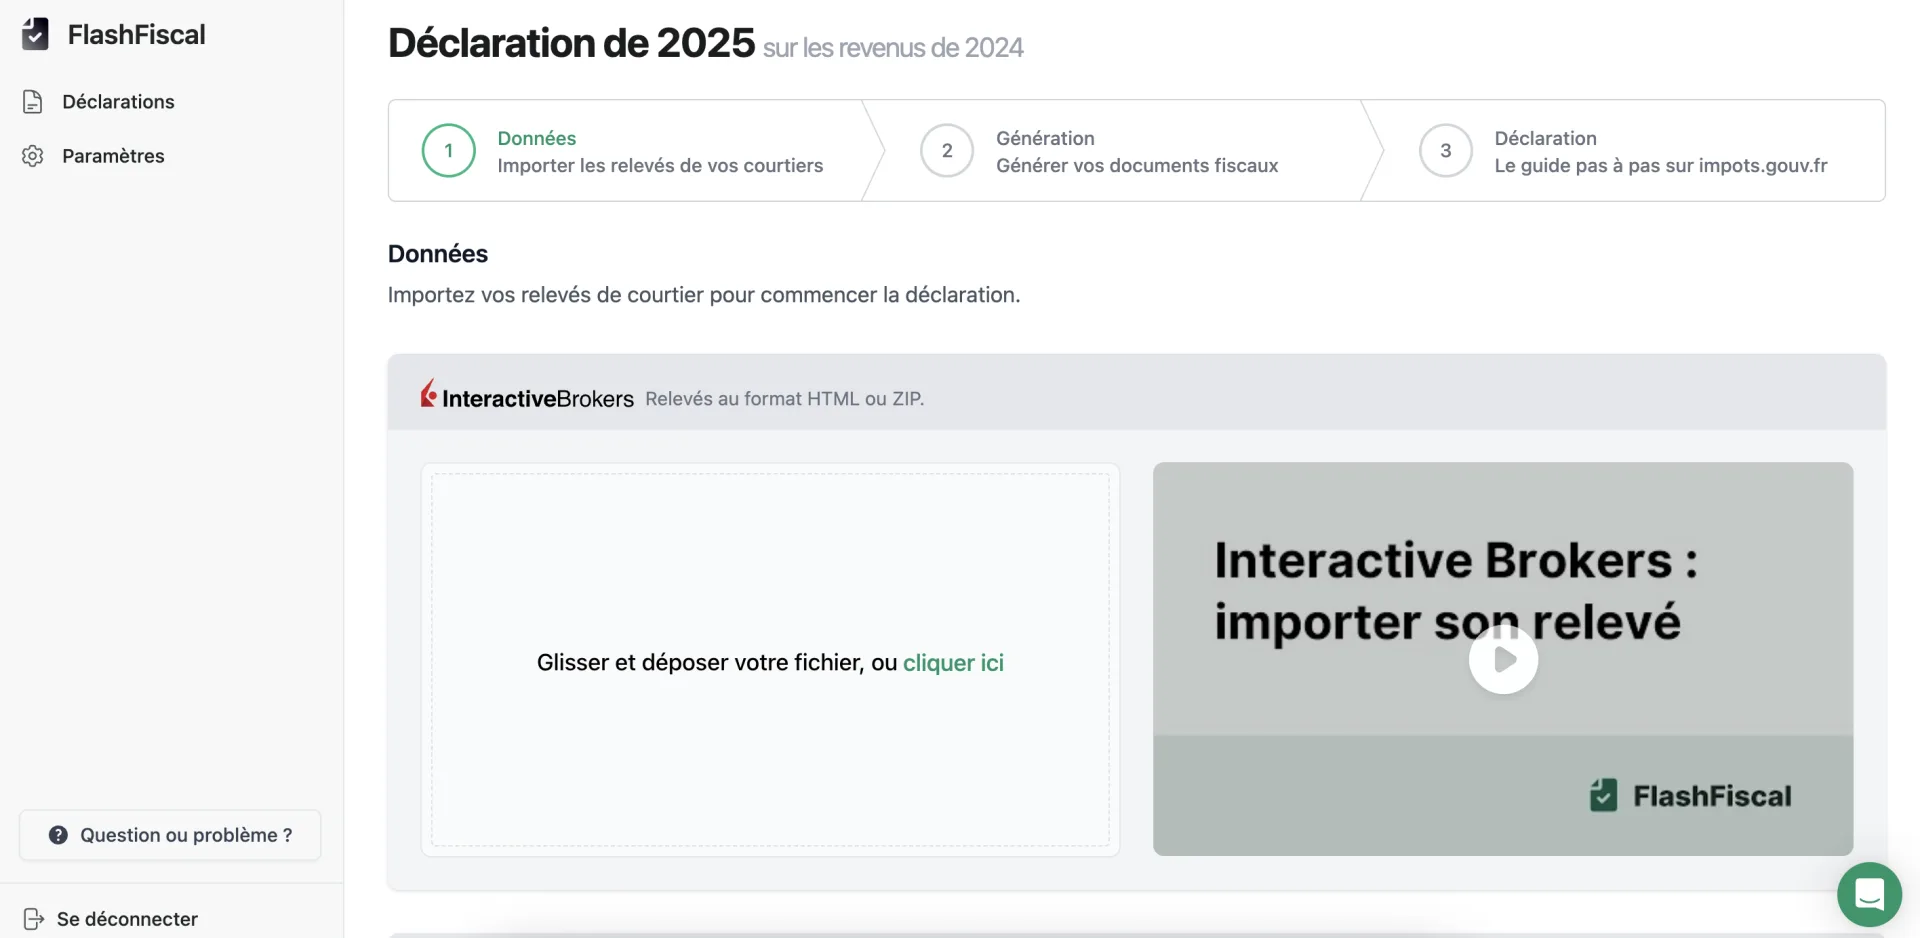Click the Interactive Brokers flame logo
This screenshot has width=1920, height=938.
(428, 393)
